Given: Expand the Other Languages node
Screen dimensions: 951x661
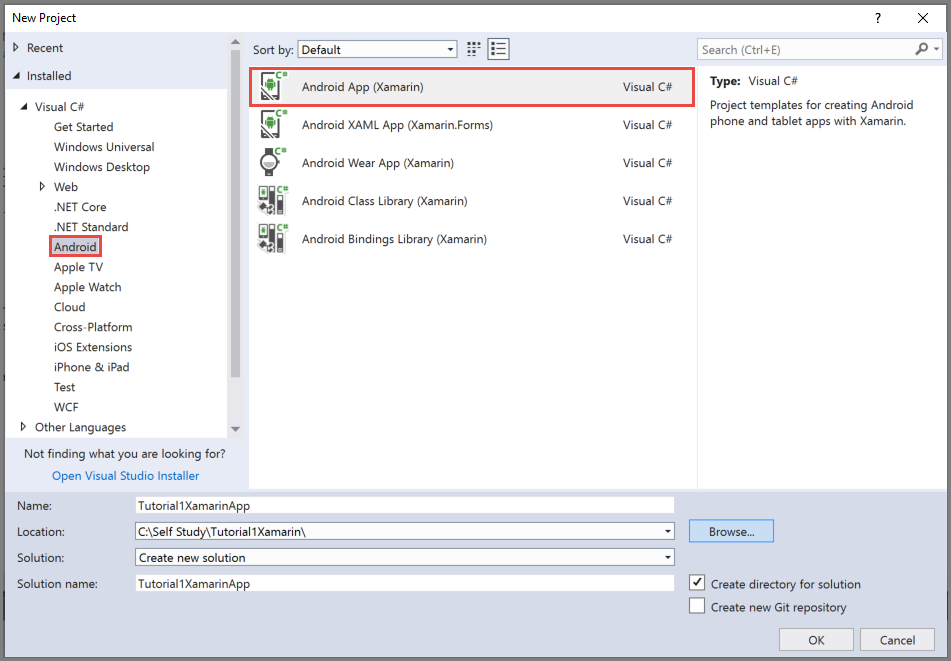Looking at the screenshot, I should click(x=23, y=427).
